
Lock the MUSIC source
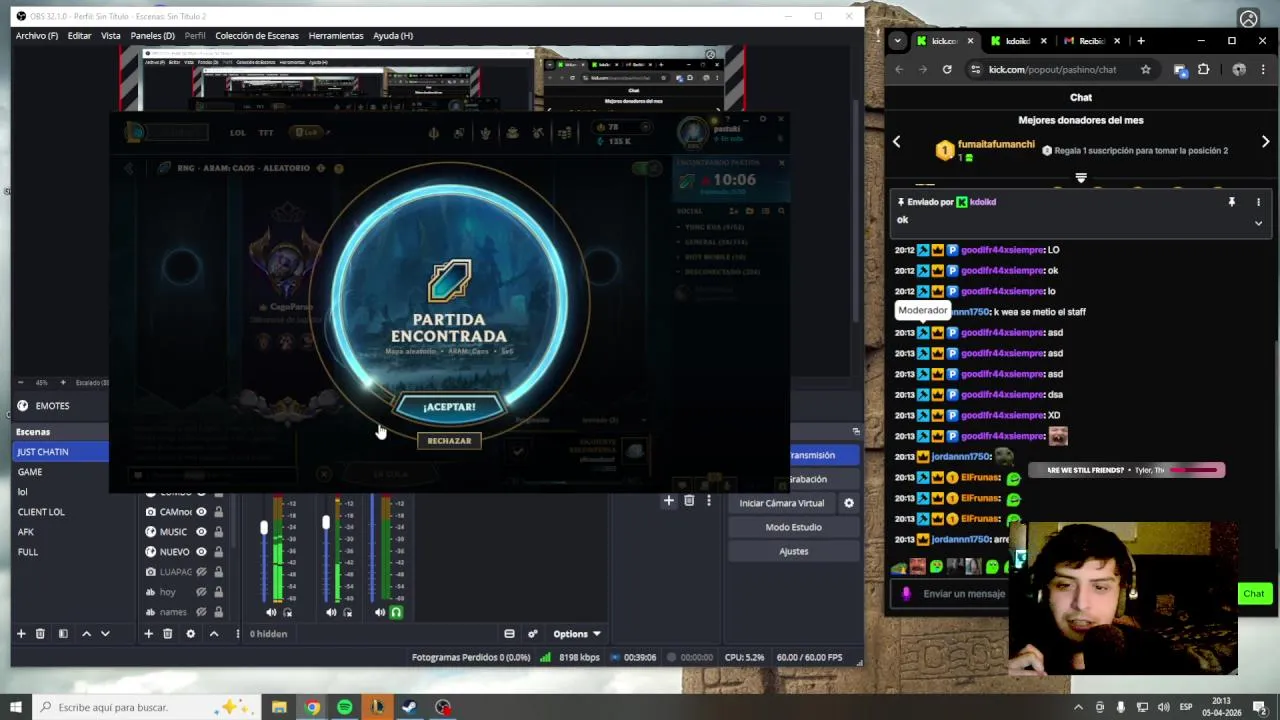[218, 532]
